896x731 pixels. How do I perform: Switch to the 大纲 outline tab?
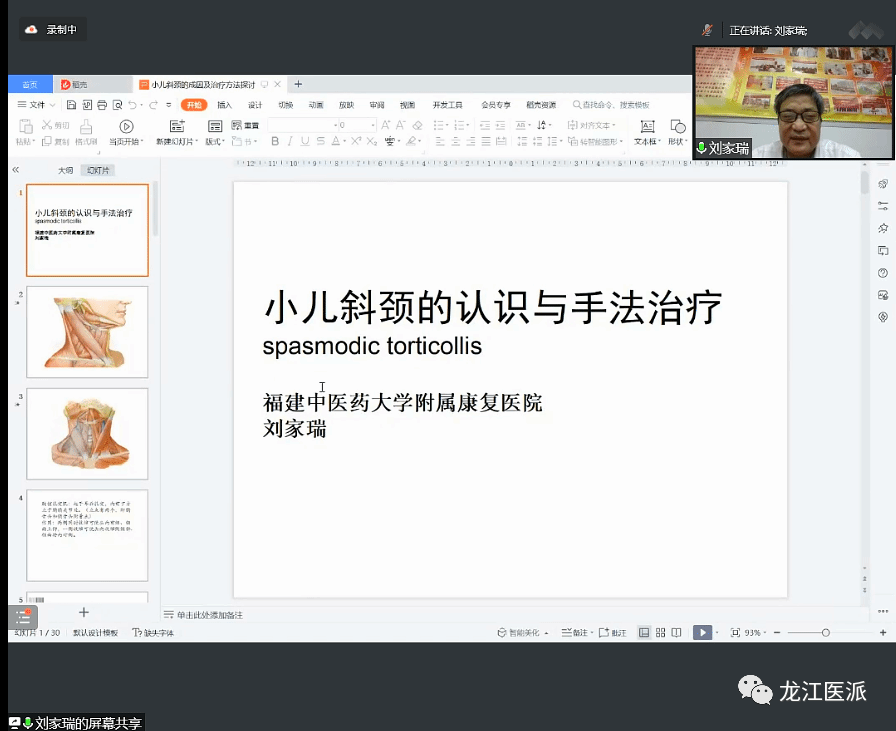65,171
